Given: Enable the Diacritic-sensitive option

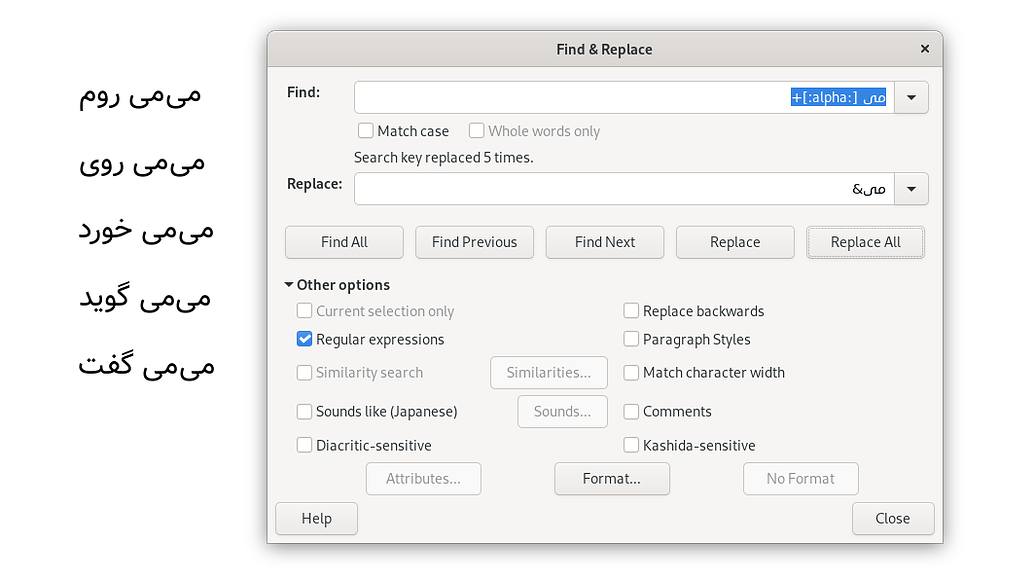Looking at the screenshot, I should (304, 445).
